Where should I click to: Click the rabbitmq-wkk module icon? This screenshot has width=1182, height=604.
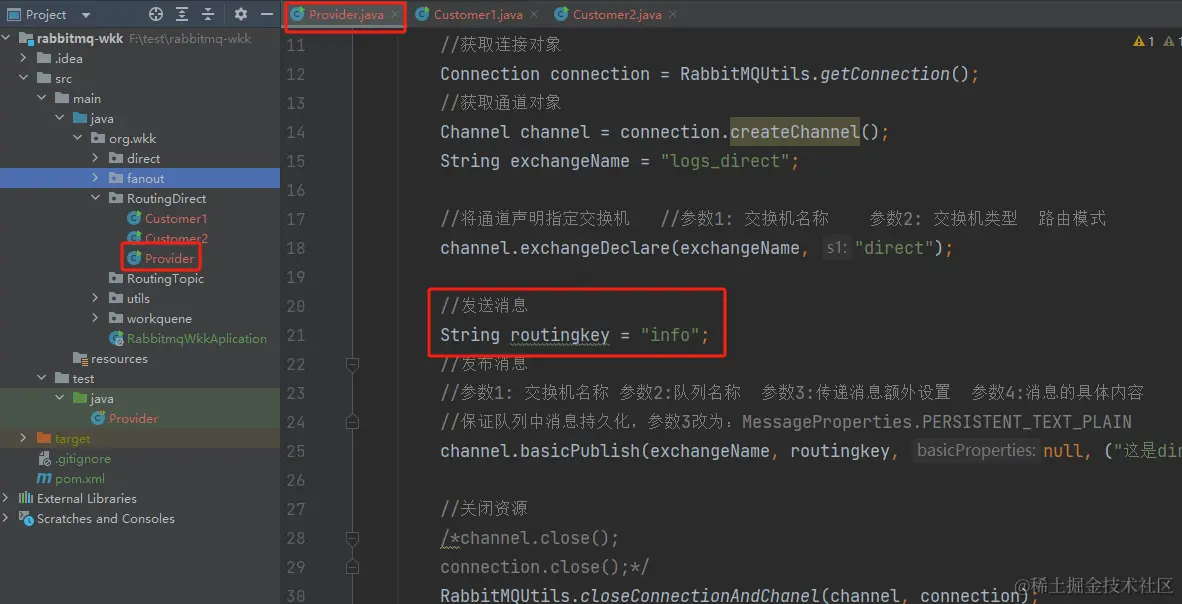[x=26, y=38]
